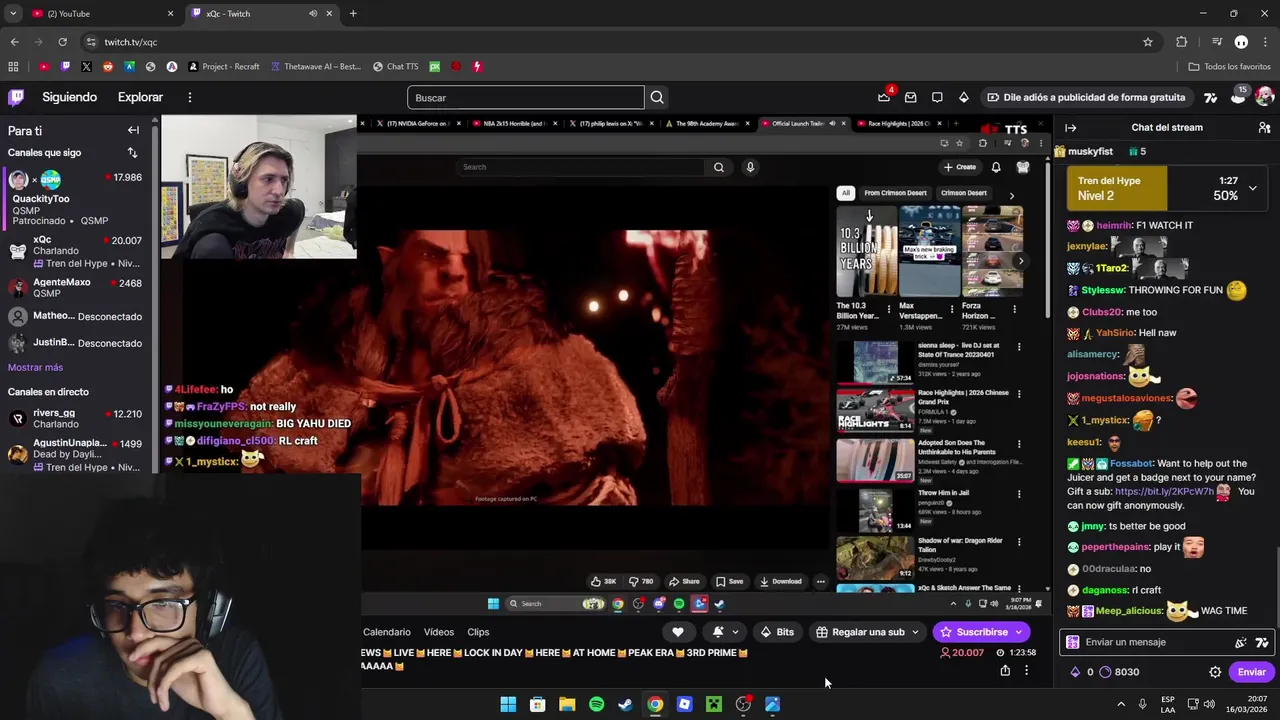
Task: Open the Explorar page
Action: (x=140, y=97)
